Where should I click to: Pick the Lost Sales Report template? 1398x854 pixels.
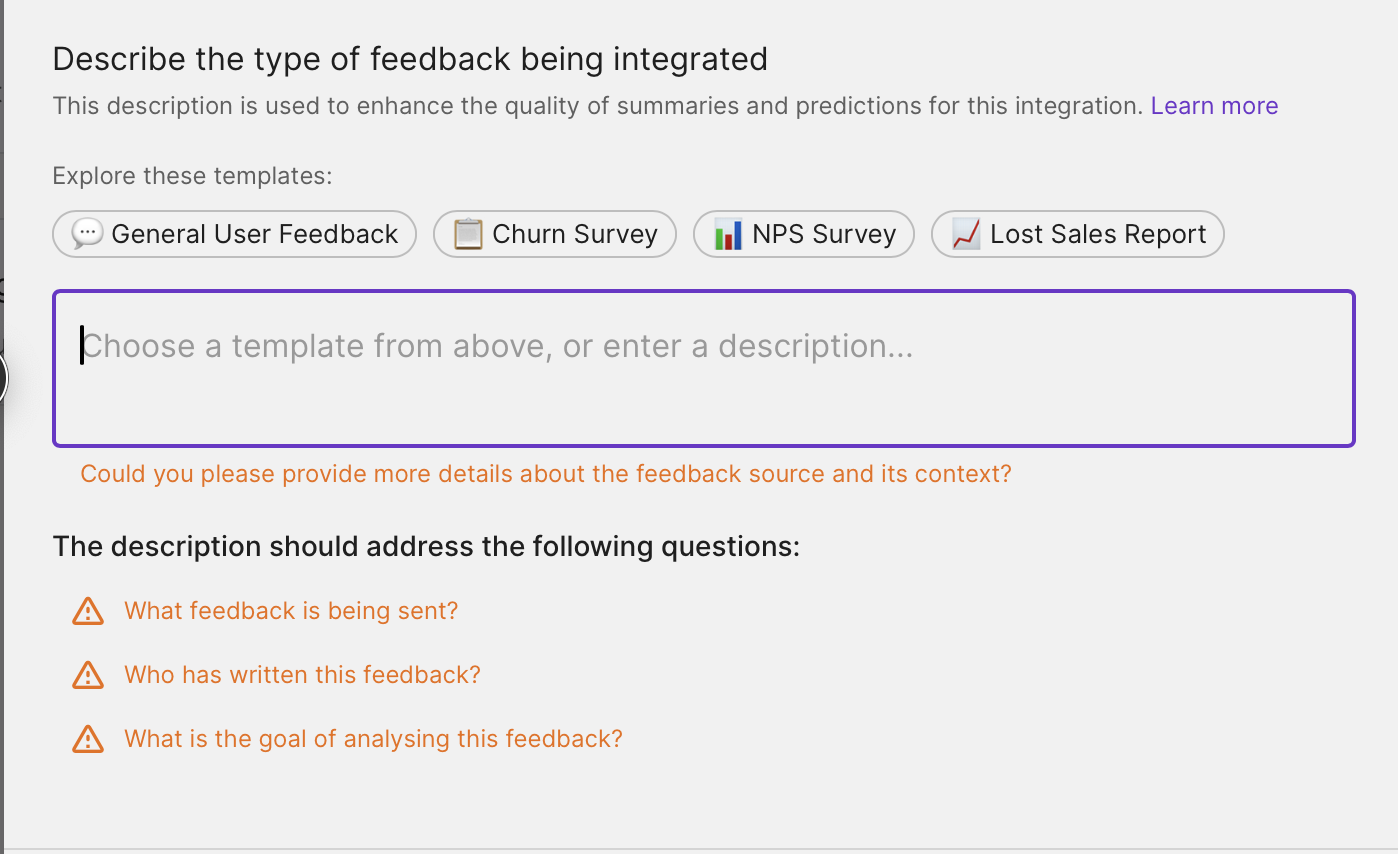(x=1078, y=234)
